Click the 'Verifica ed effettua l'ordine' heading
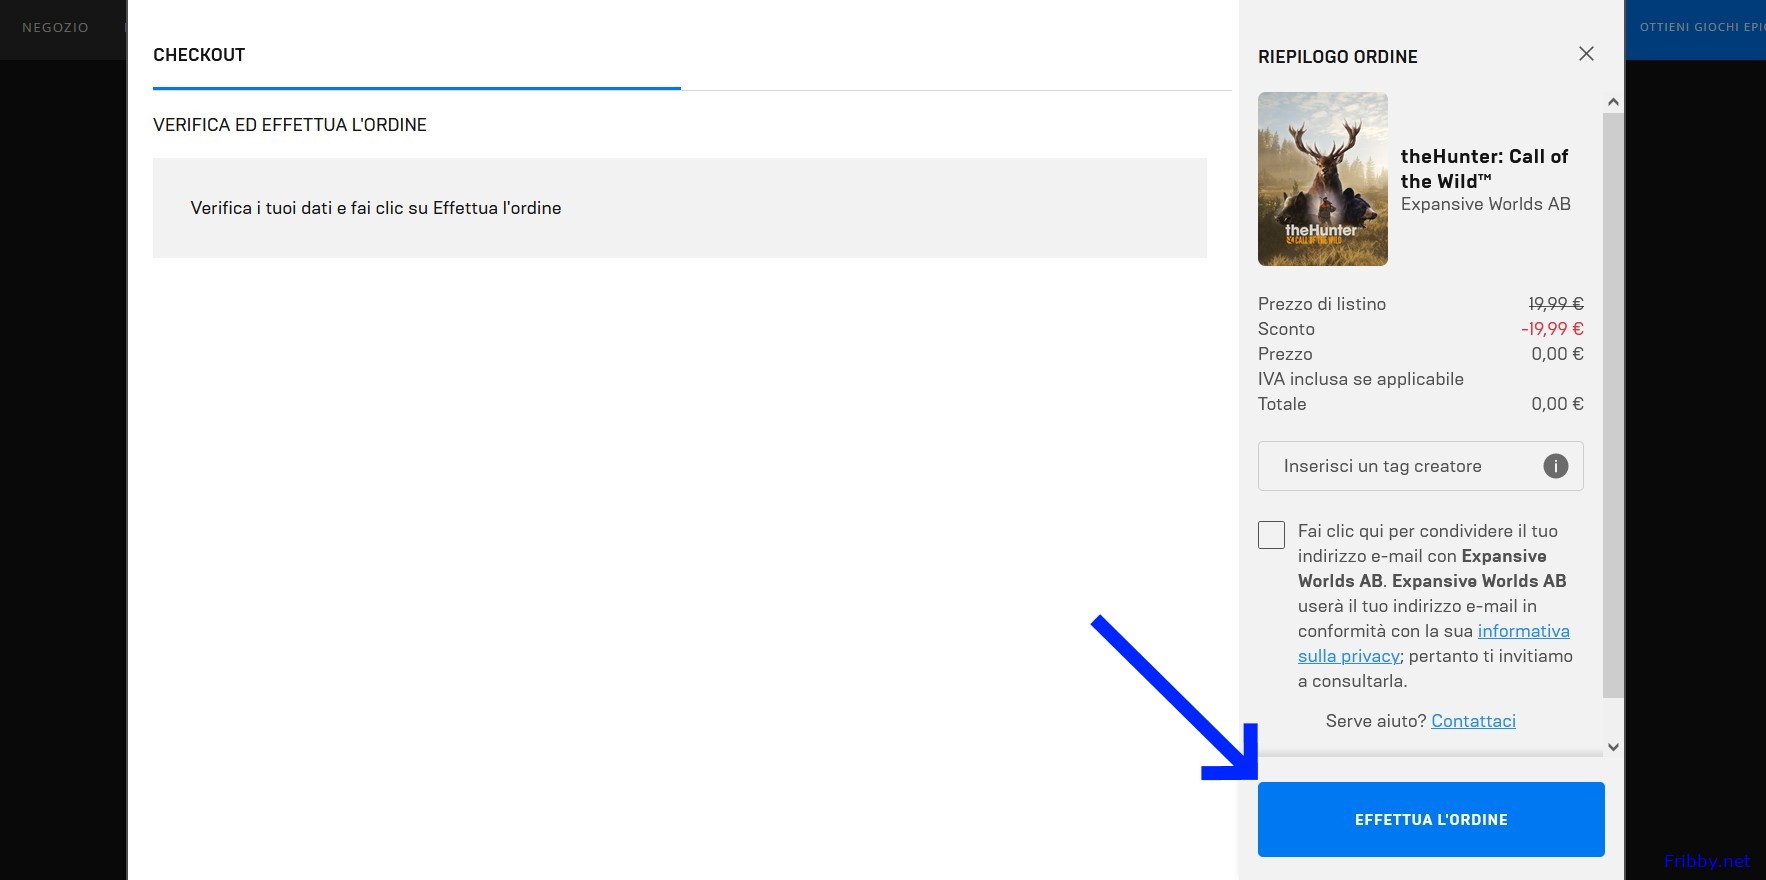The width and height of the screenshot is (1766, 880). tap(290, 125)
